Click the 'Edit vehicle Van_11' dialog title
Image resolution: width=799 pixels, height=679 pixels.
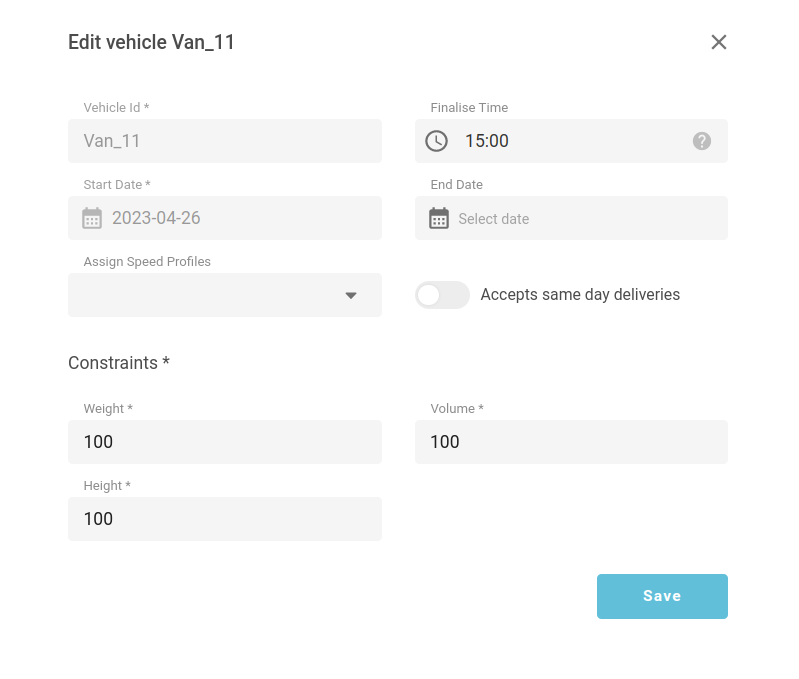151,42
